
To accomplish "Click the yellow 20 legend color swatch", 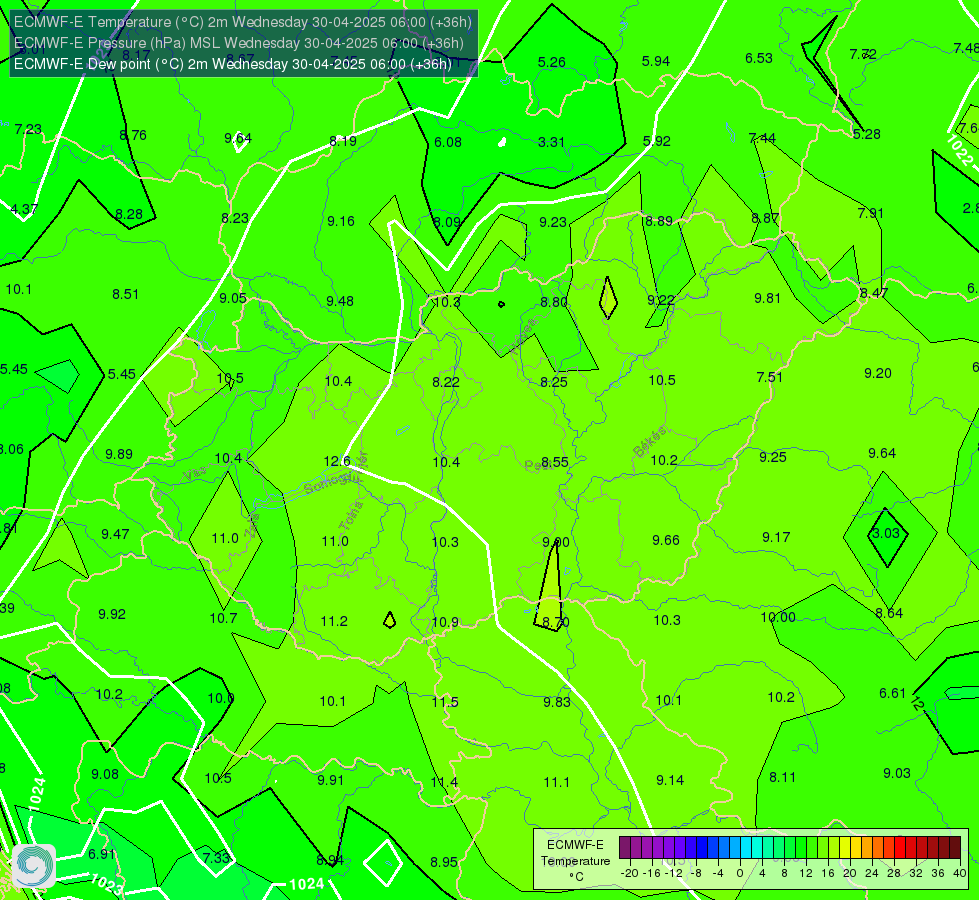I will 845,848.
